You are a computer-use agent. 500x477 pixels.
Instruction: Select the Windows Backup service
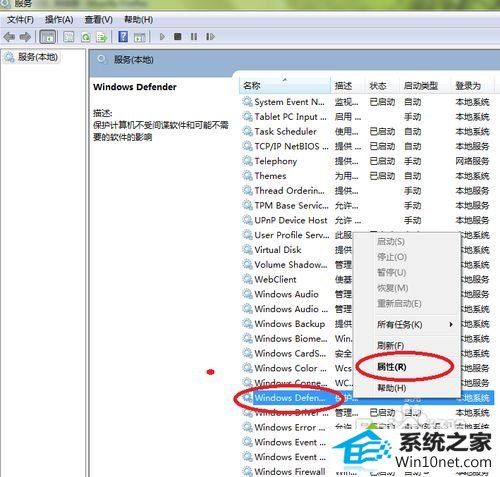click(x=290, y=324)
